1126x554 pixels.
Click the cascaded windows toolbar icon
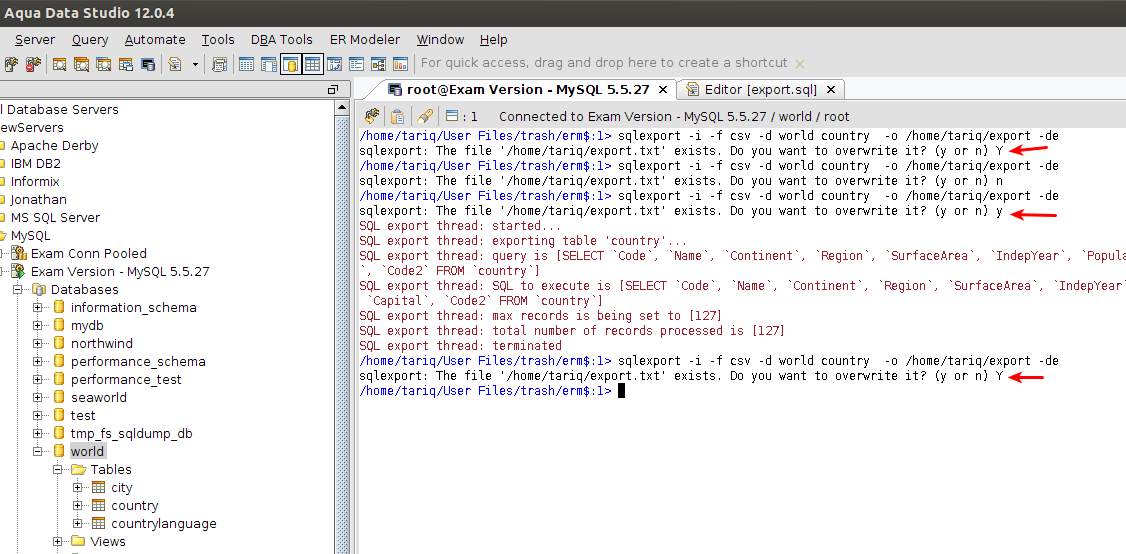(x=126, y=64)
